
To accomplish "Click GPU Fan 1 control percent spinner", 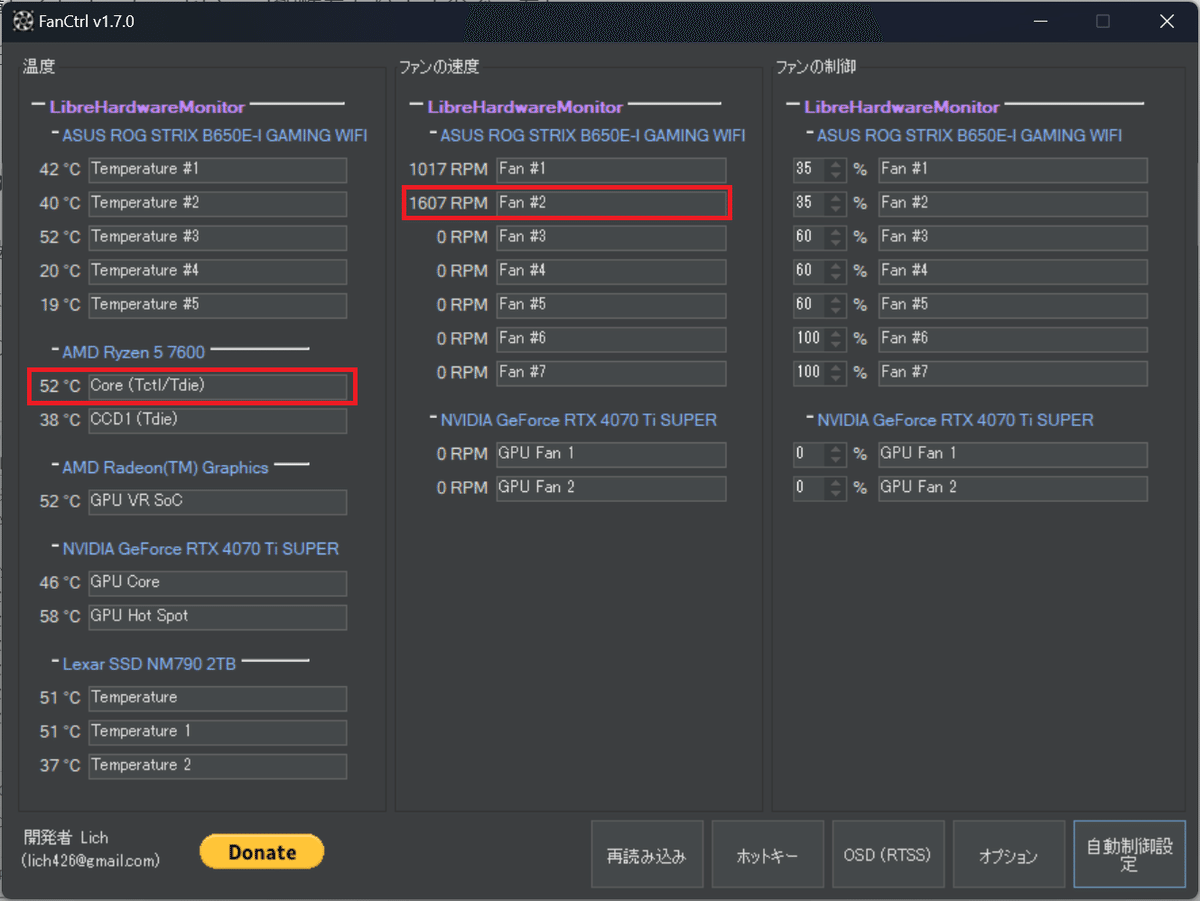I will [x=820, y=455].
